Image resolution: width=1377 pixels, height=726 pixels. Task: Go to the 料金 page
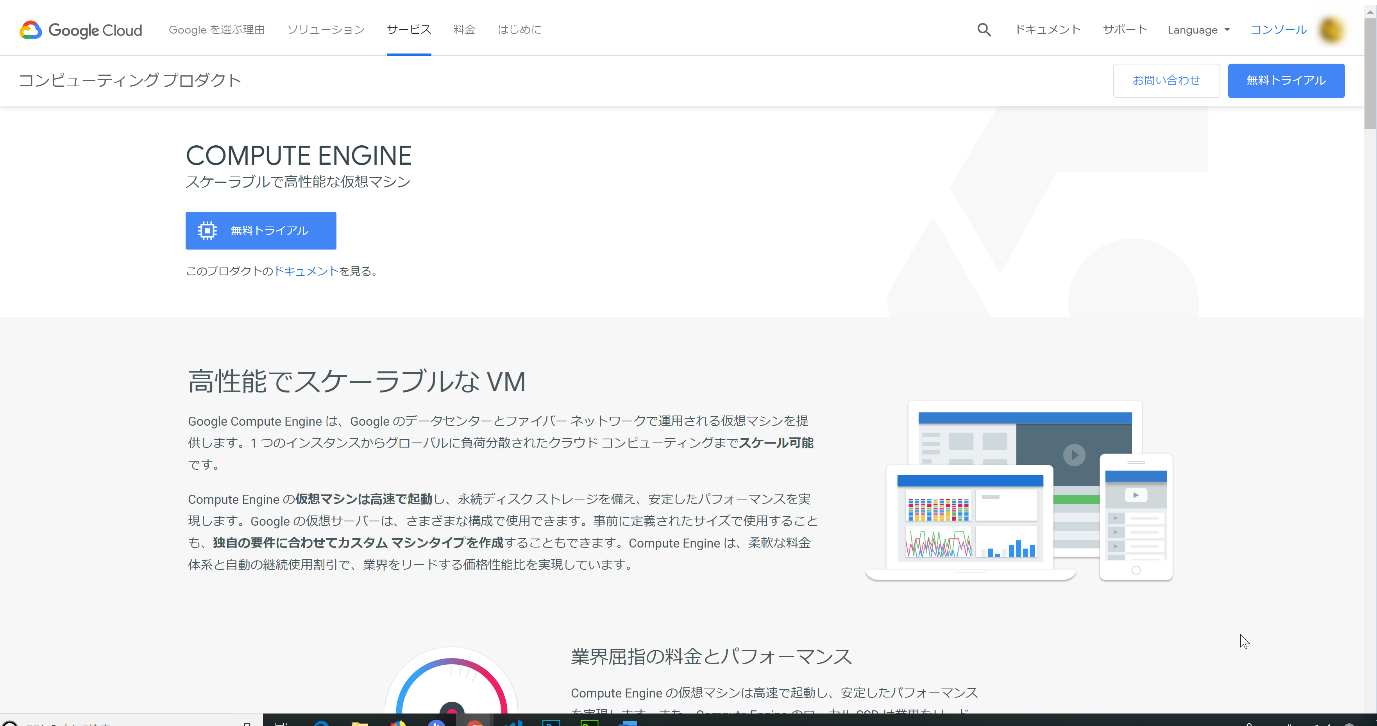(x=464, y=30)
